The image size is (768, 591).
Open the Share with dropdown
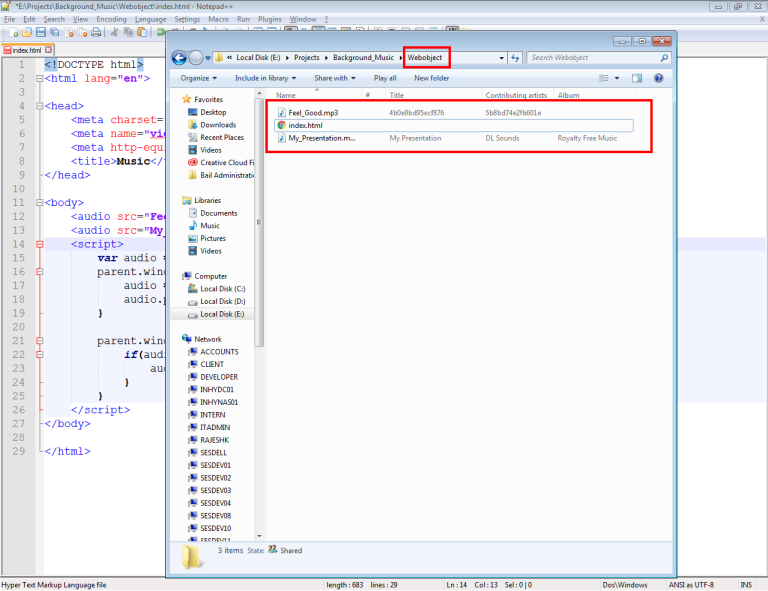point(334,78)
